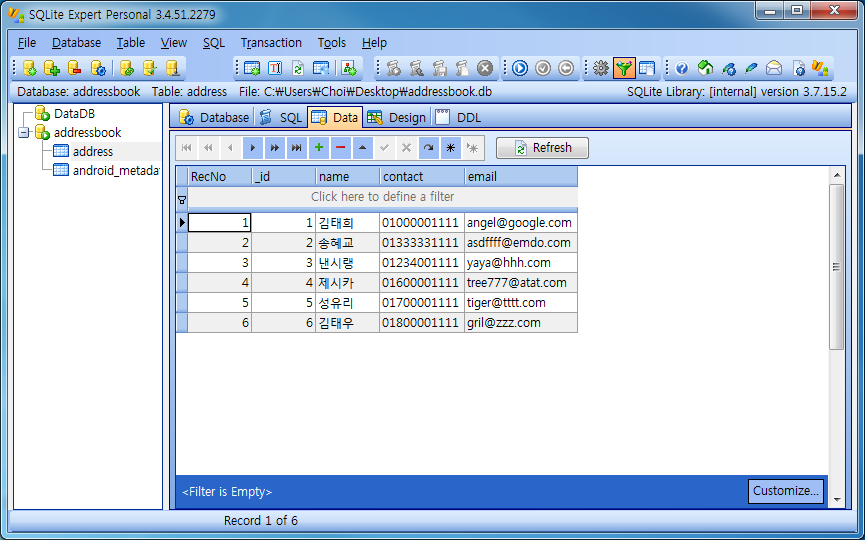Click the trigger icon with green star
The width and height of the screenshot is (865, 540).
[x=349, y=68]
